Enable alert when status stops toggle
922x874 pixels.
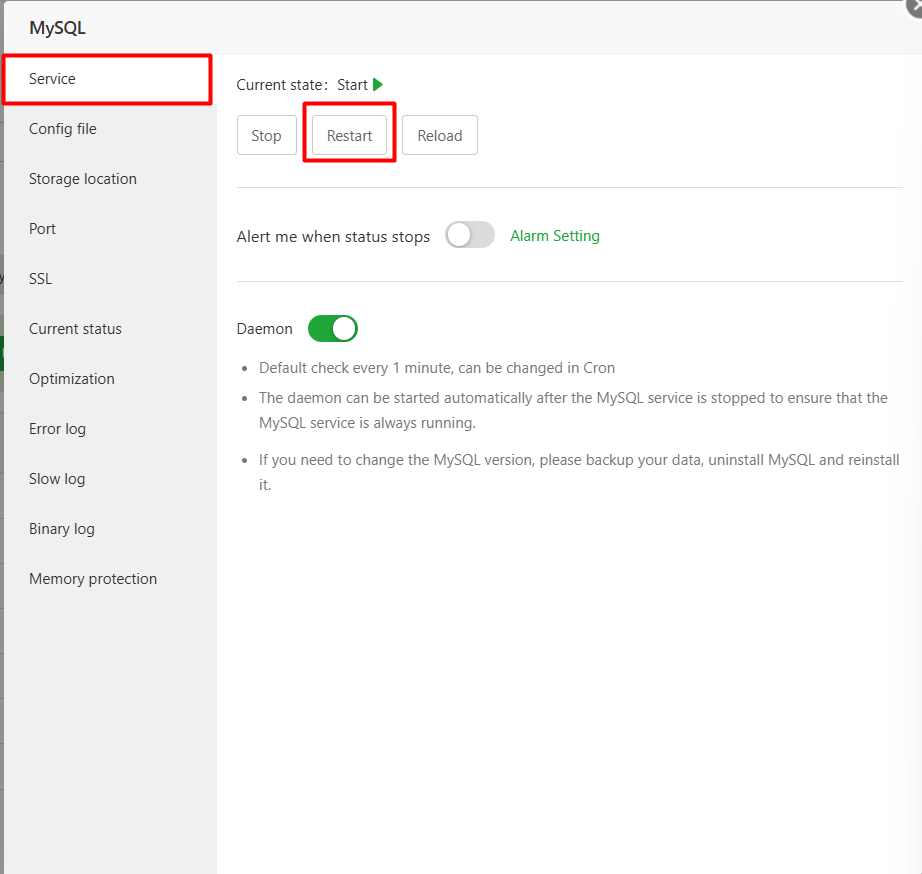click(469, 235)
